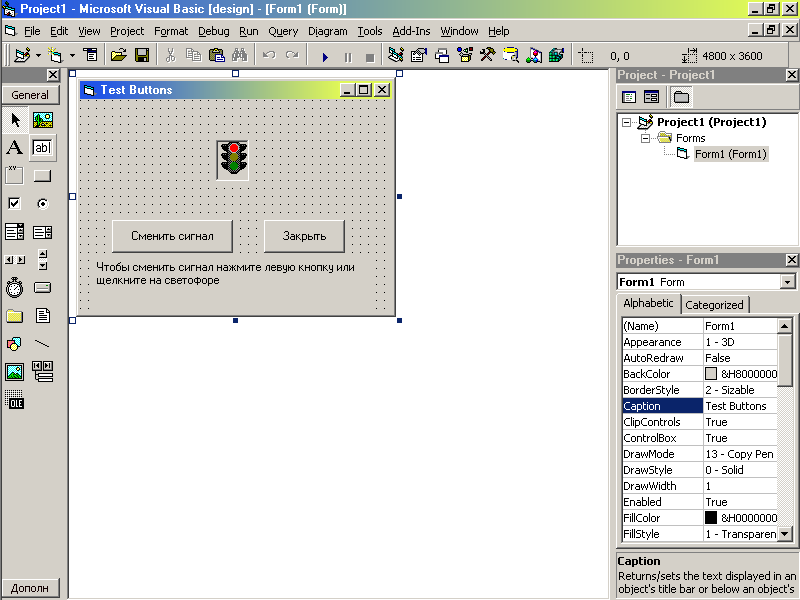The height and width of the screenshot is (600, 800).
Task: Click the traffic light image on form
Action: pos(233,160)
